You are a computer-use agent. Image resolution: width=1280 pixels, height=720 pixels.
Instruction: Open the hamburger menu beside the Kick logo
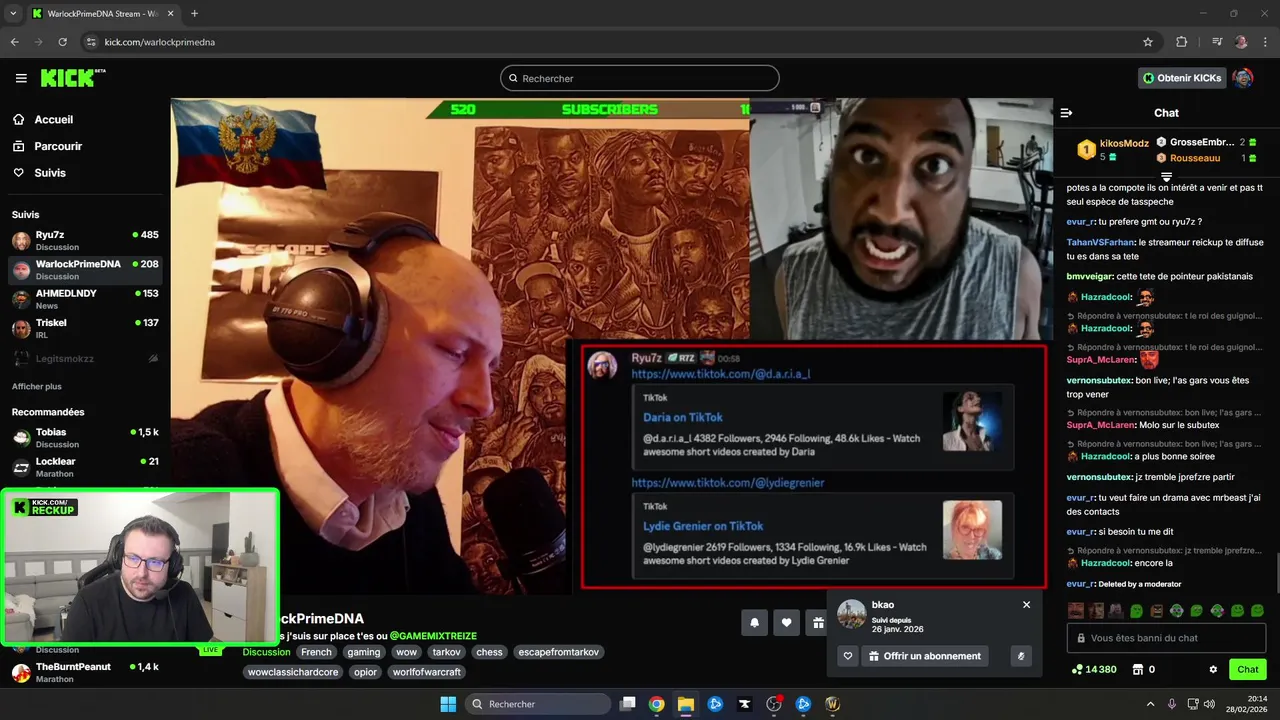[21, 78]
